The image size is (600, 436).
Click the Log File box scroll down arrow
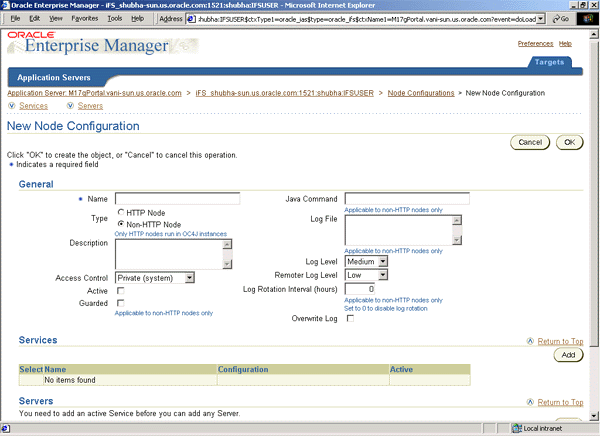457,240
